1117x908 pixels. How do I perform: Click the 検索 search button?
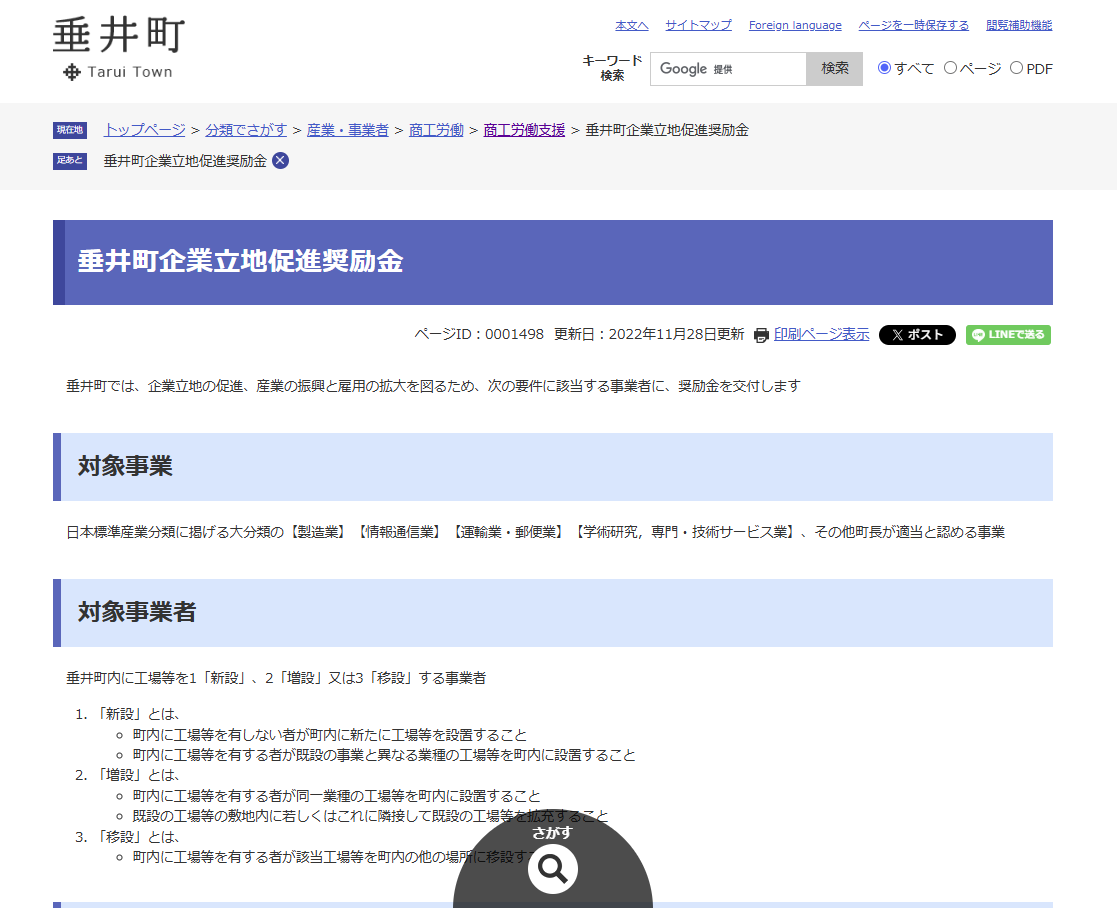(834, 69)
